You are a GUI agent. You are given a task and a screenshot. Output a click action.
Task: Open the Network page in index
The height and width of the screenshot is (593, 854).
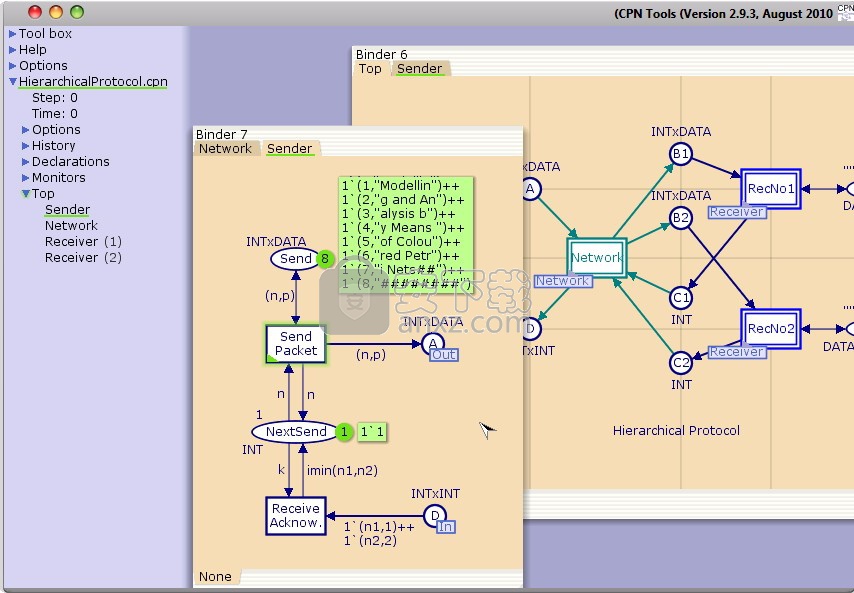coord(71,225)
